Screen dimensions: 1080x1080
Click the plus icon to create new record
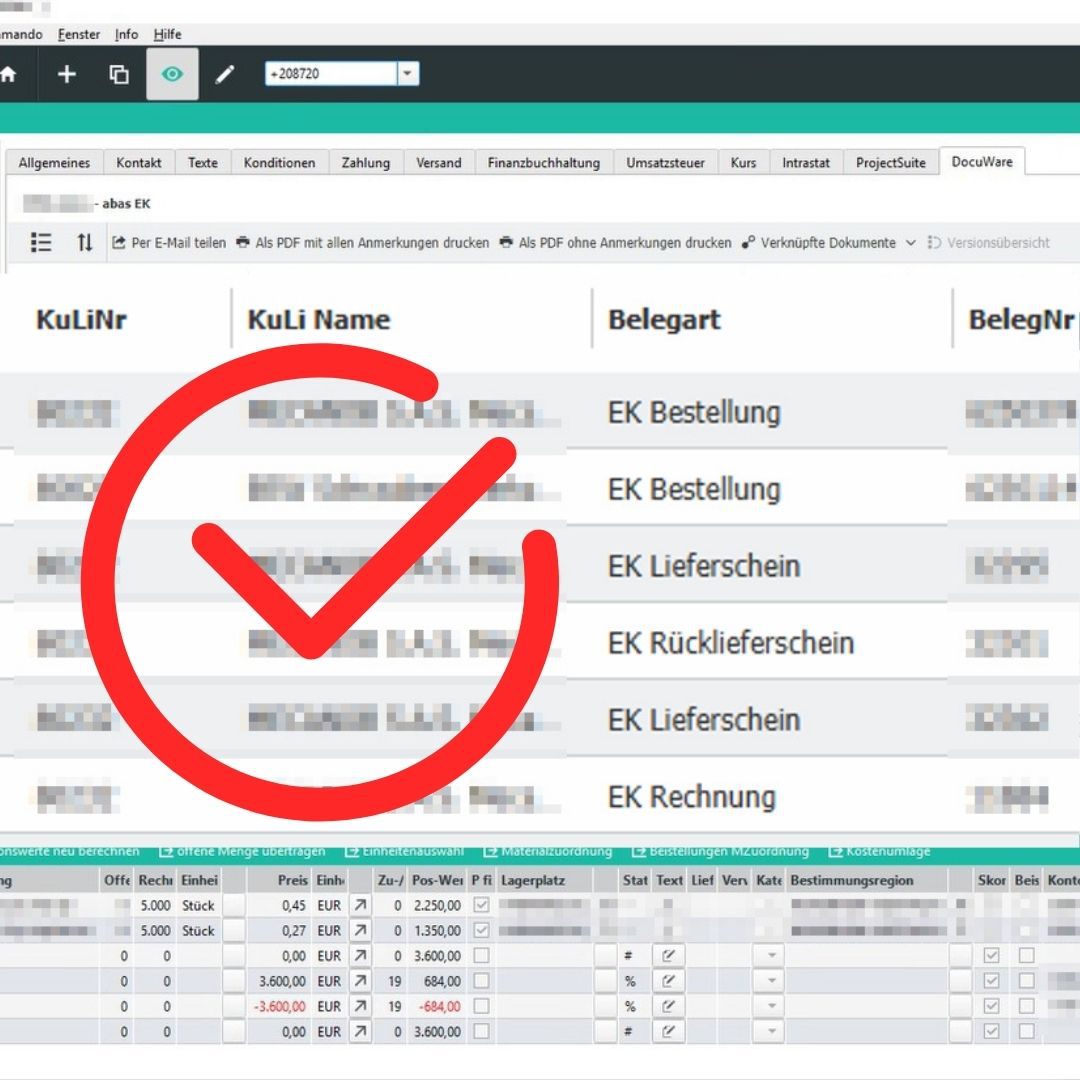66,74
